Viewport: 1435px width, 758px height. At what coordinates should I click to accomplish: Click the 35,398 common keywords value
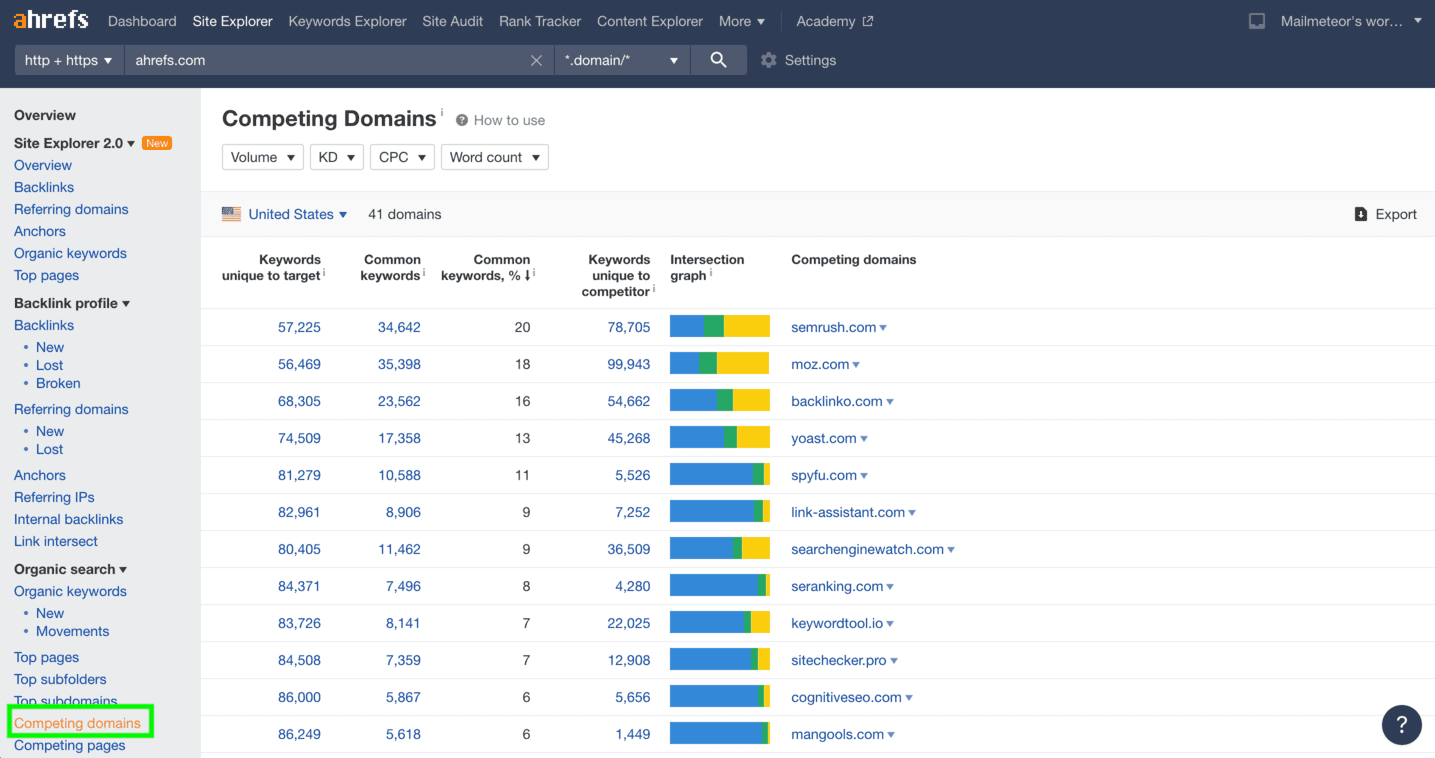click(399, 364)
